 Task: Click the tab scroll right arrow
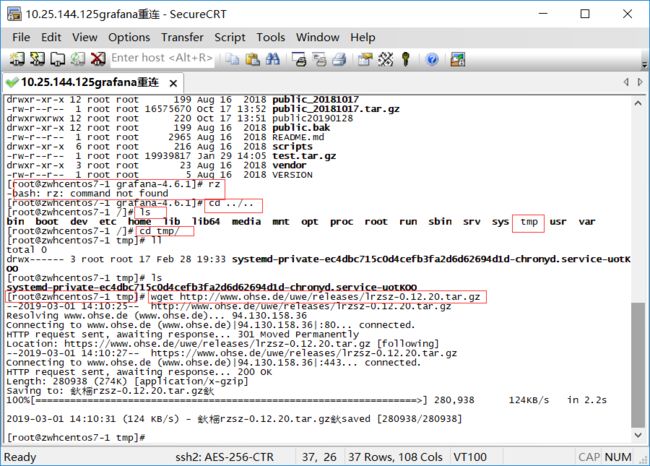coord(640,82)
